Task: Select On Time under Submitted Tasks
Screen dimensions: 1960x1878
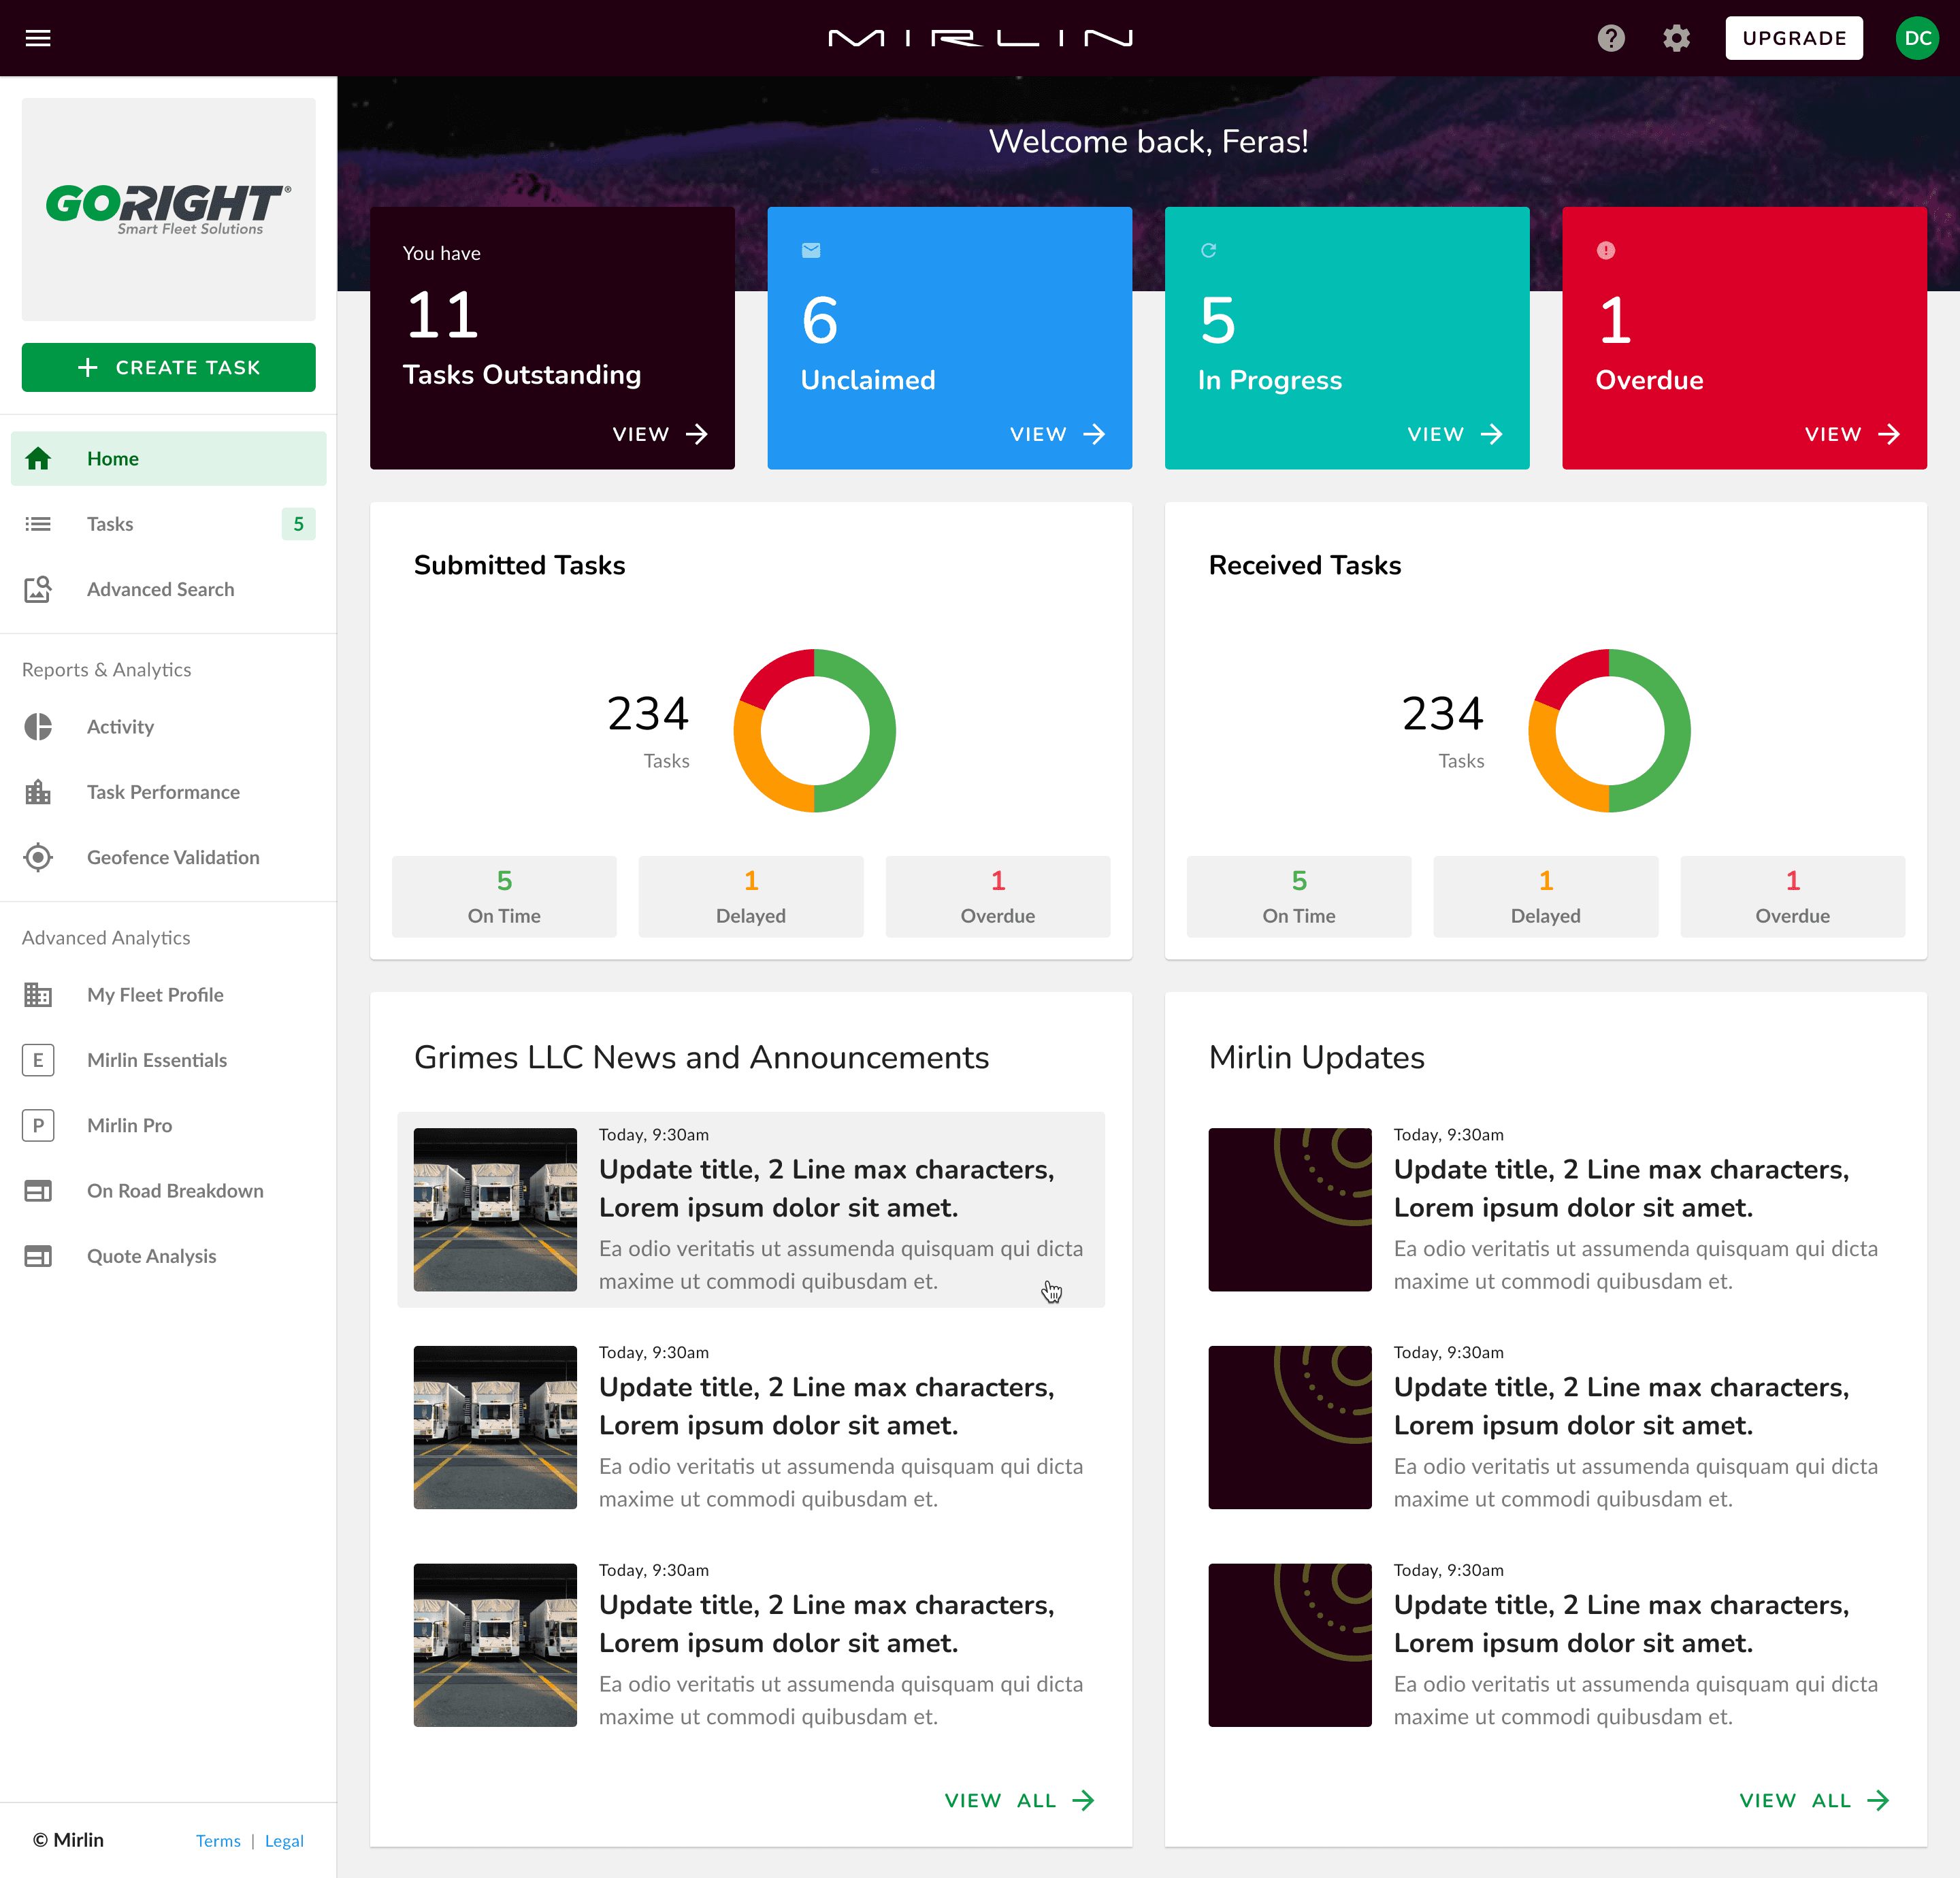Action: pos(504,896)
